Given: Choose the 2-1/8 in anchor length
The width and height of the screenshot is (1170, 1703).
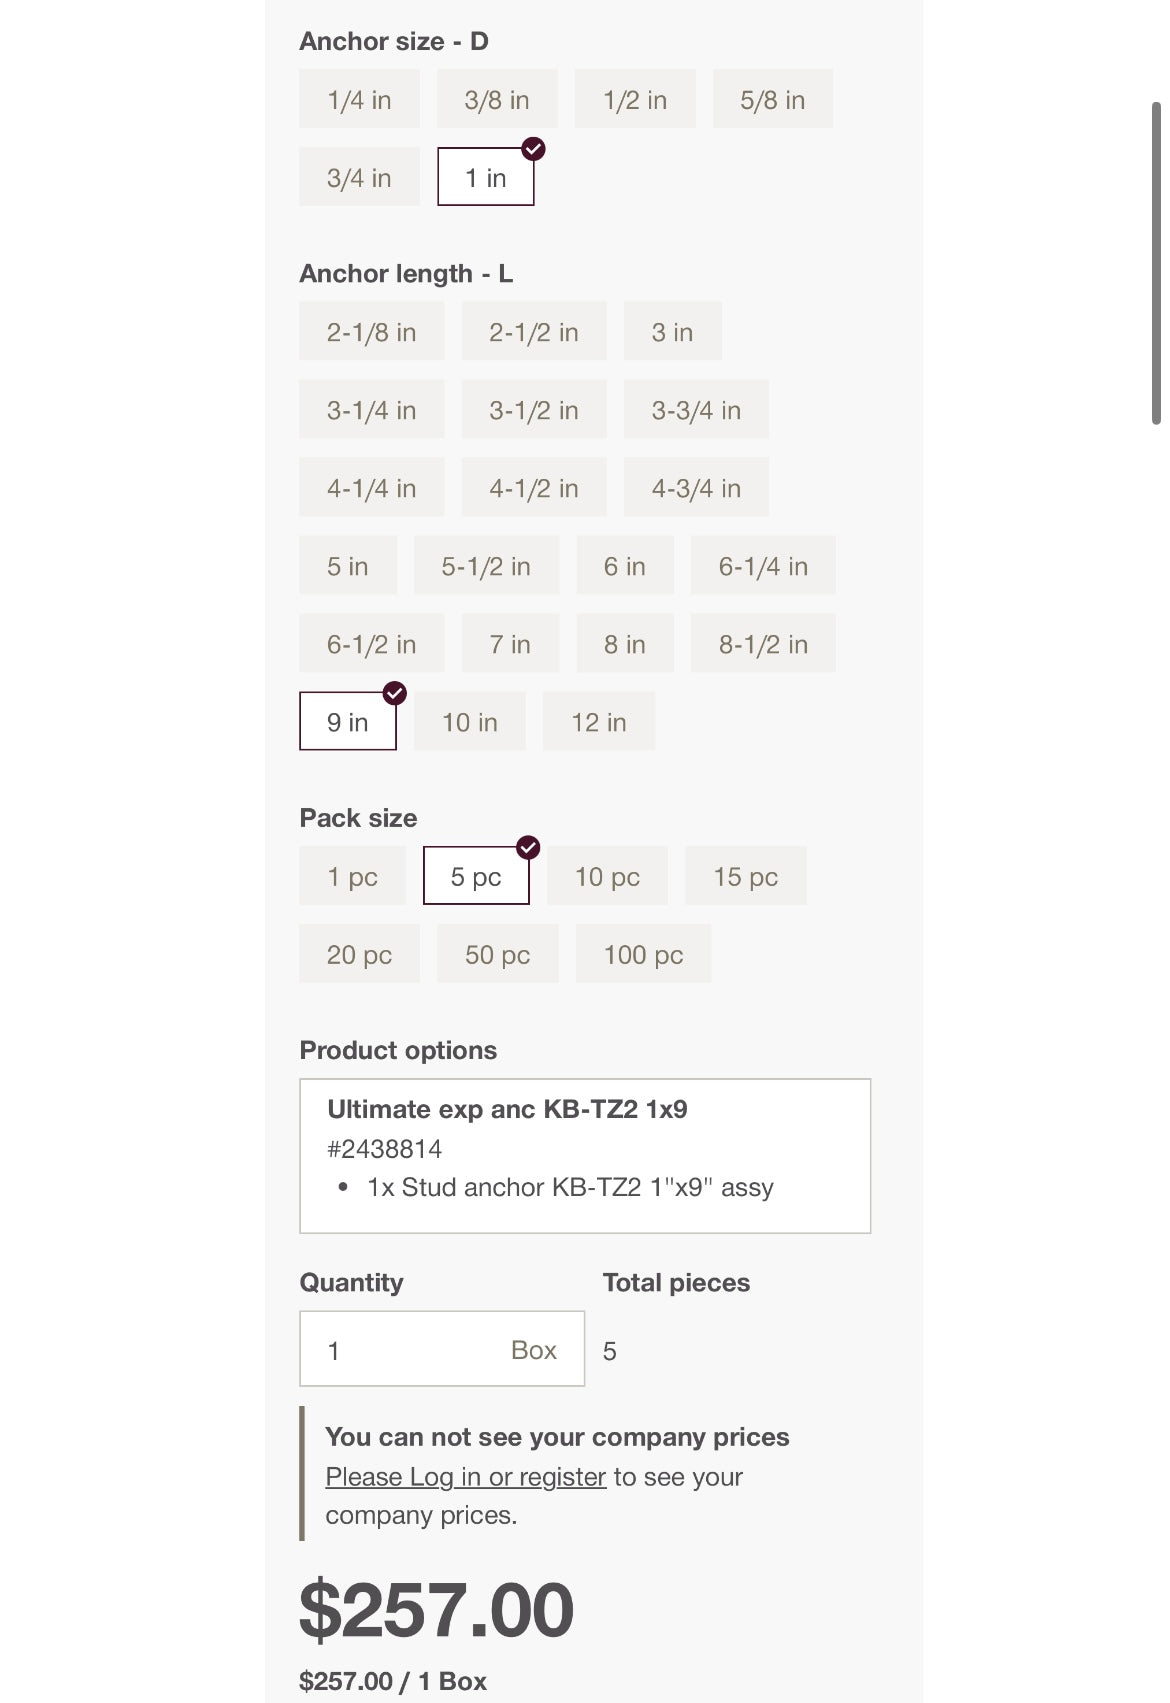Looking at the screenshot, I should [x=371, y=331].
